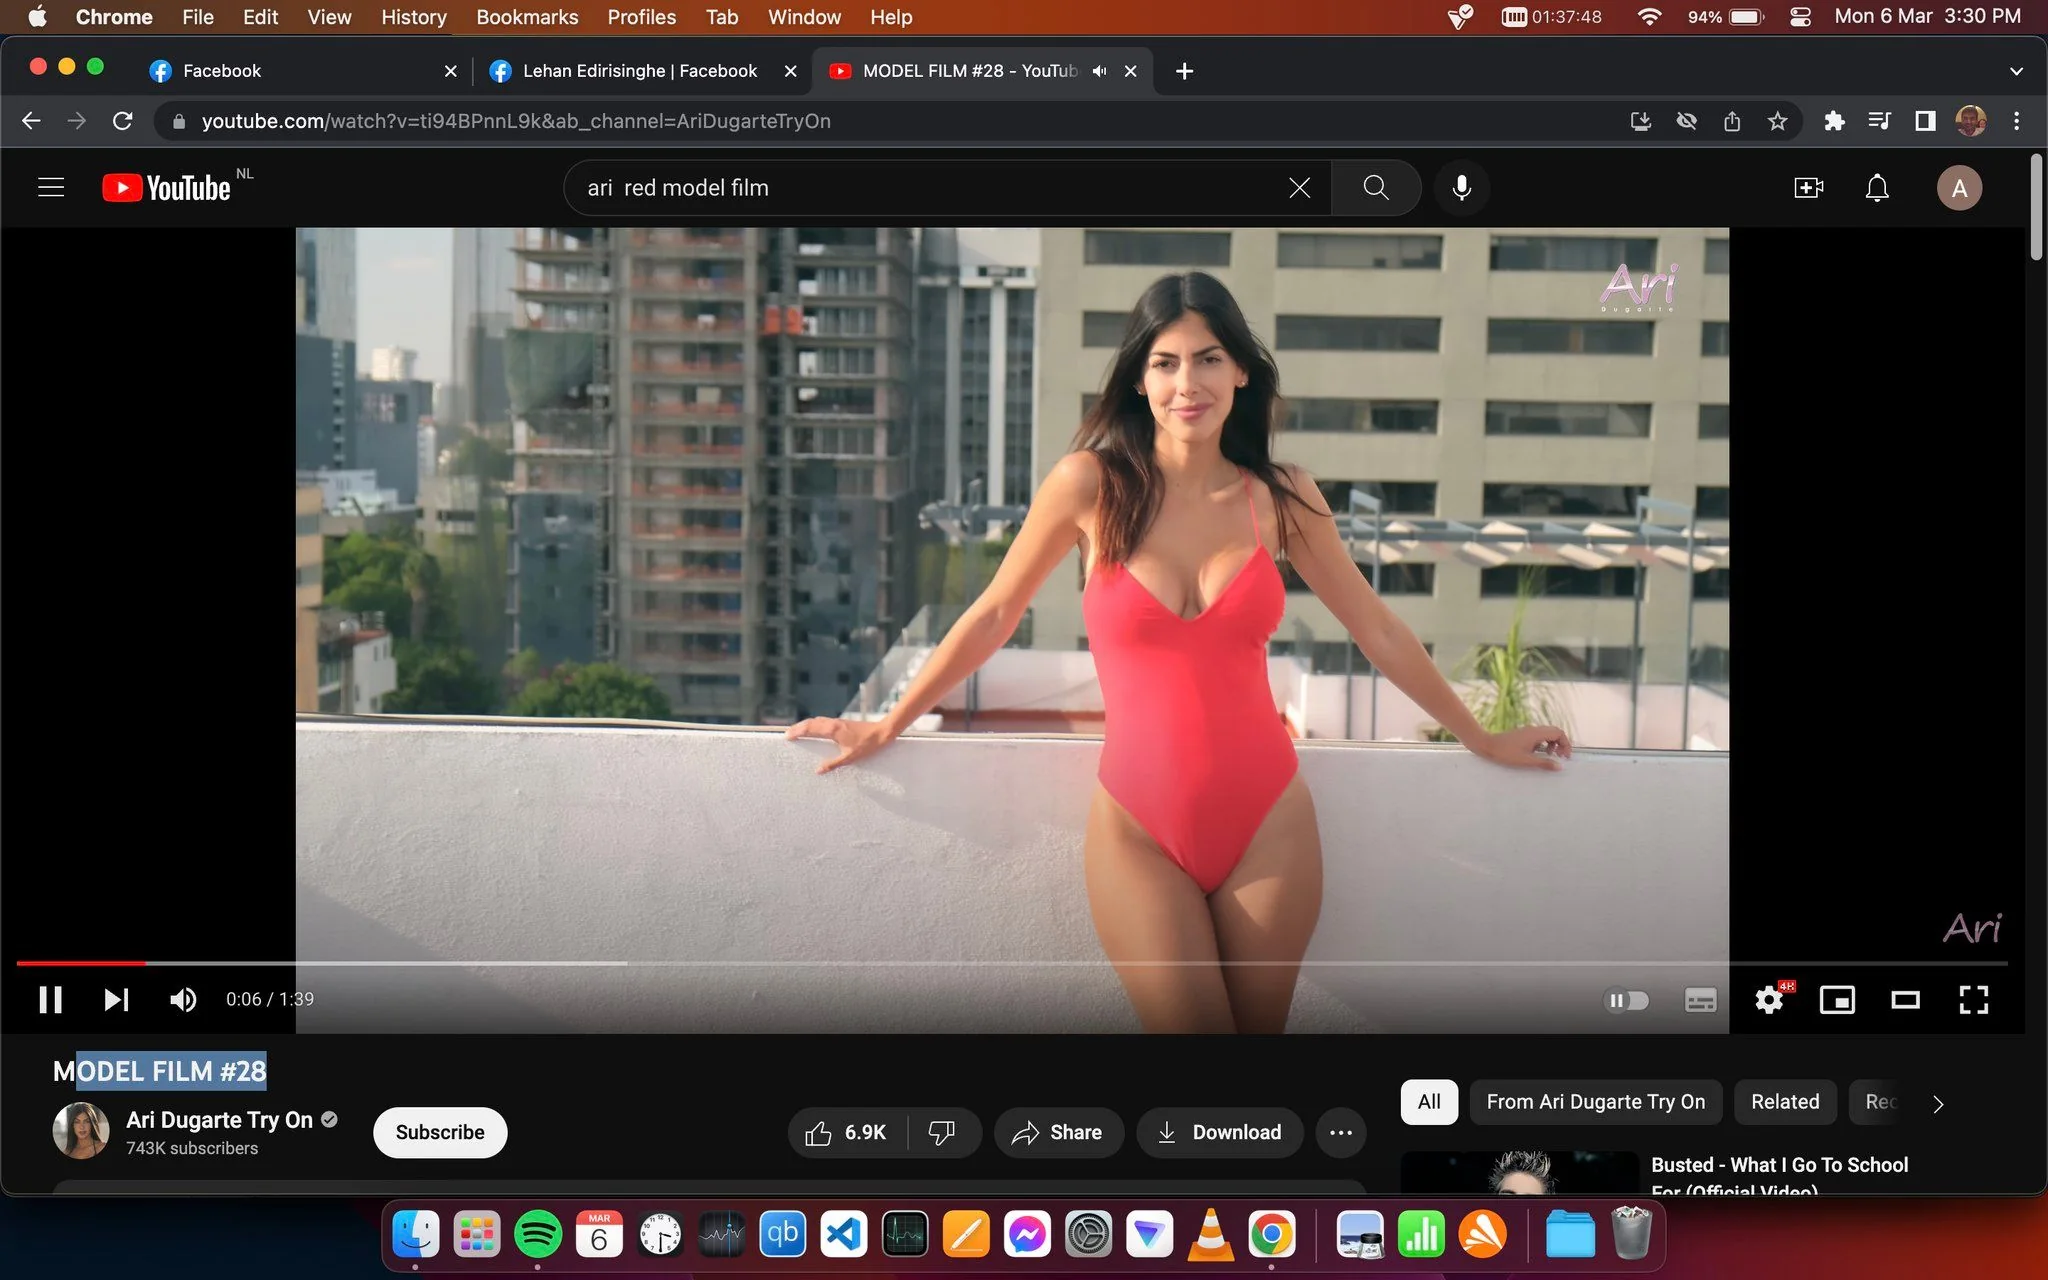
Task: Toggle subtitles closed captions
Action: pos(1700,1000)
